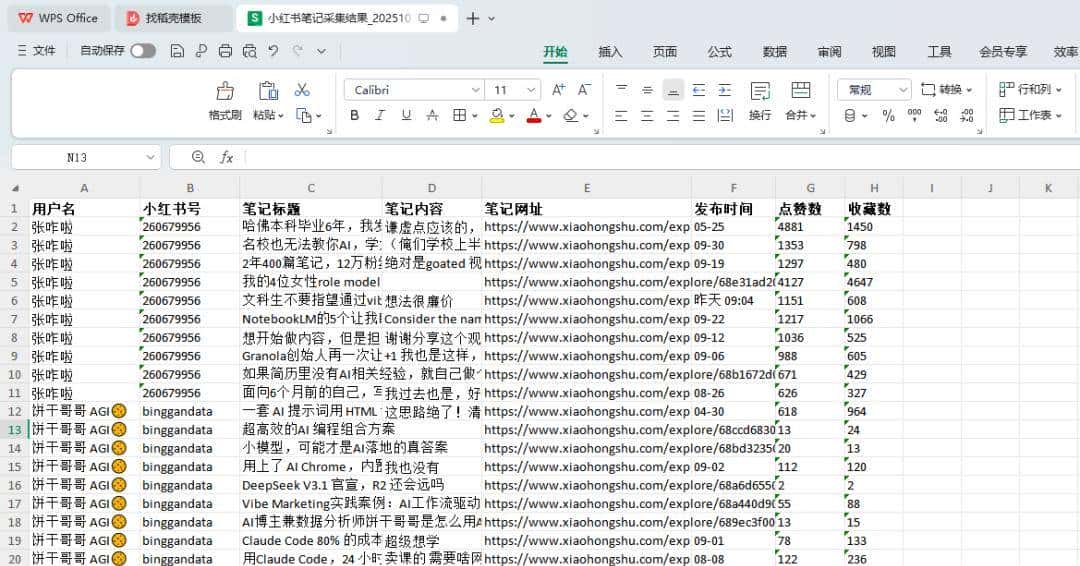Screen dimensions: 1080x566
Task: Select column E header
Action: (x=587, y=188)
